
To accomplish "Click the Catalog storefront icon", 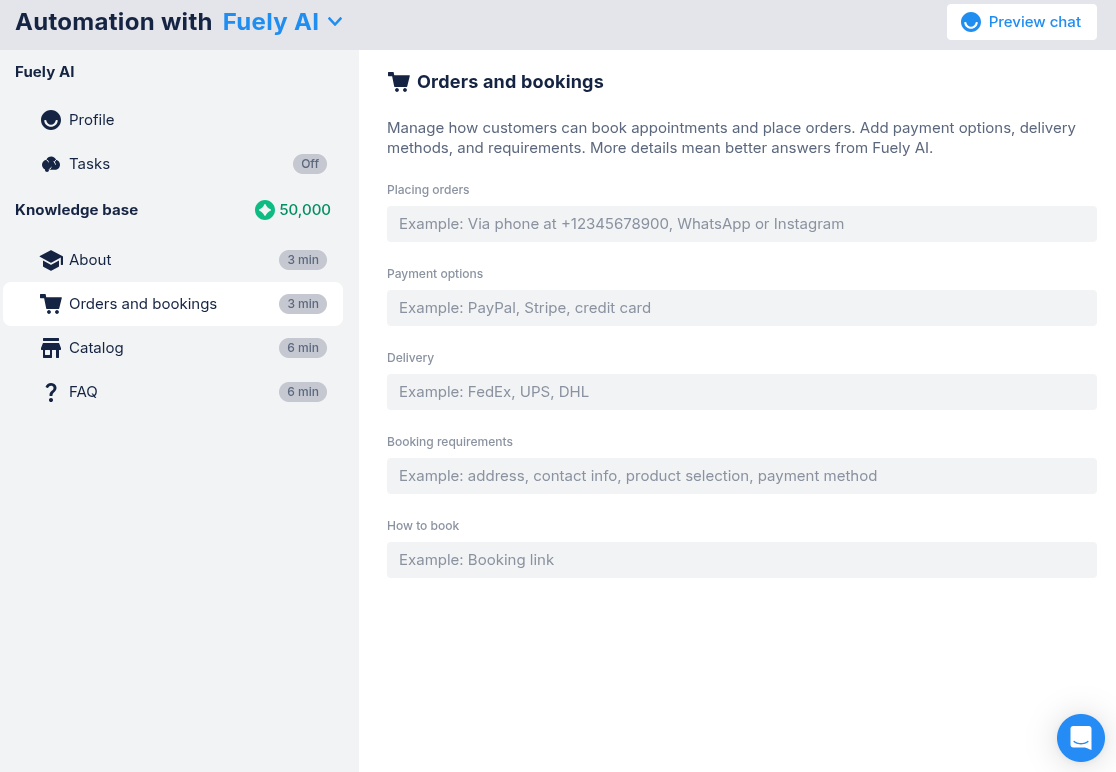I will 51,348.
